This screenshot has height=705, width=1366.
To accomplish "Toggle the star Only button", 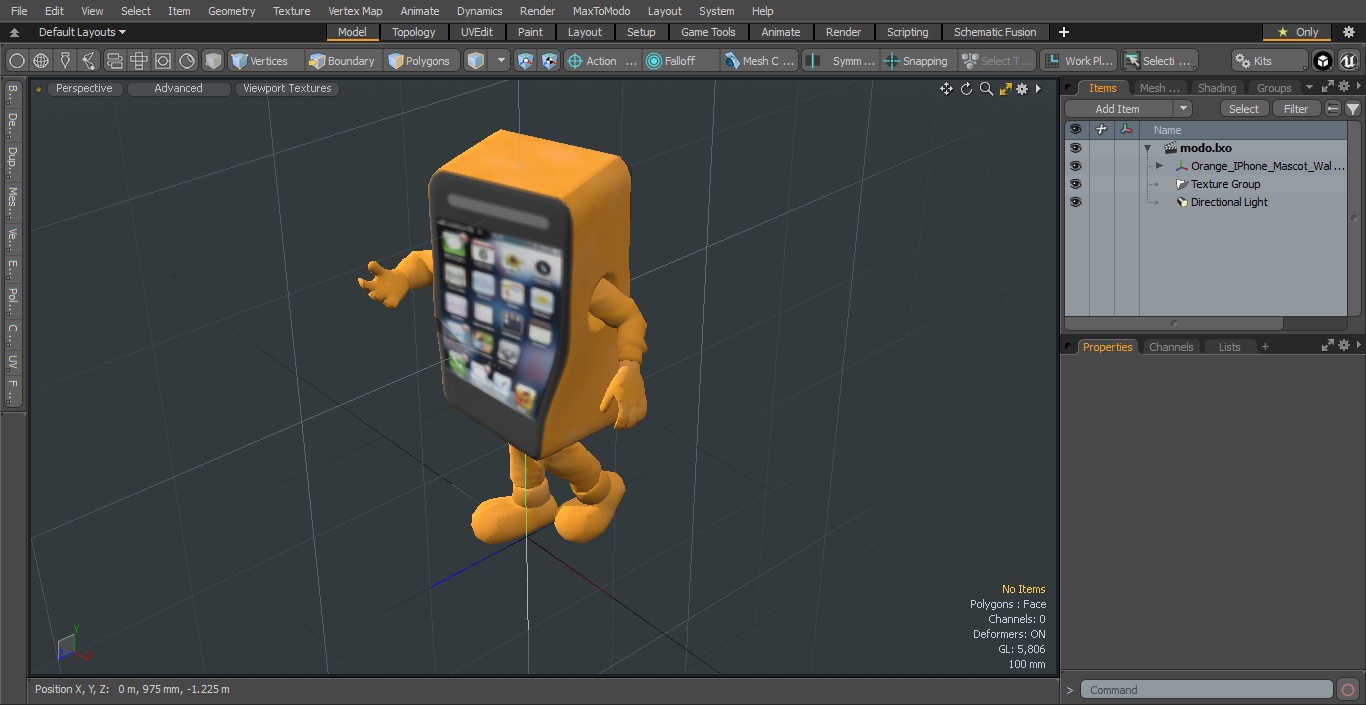I will coord(1297,32).
